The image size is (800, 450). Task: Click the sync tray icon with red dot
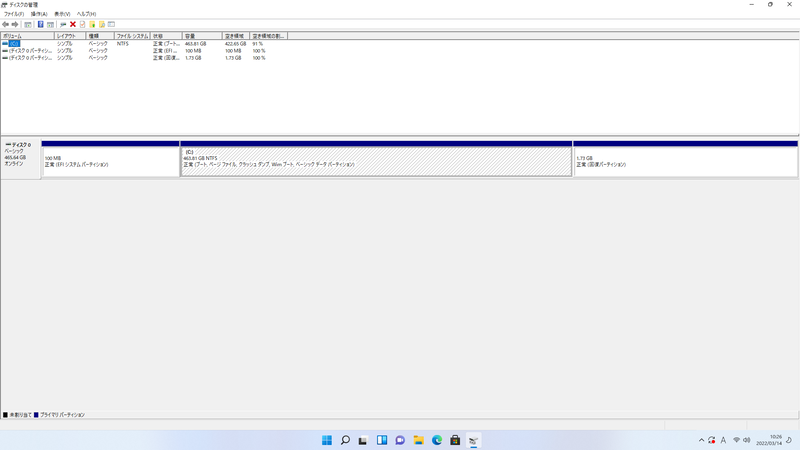pyautogui.click(x=712, y=440)
